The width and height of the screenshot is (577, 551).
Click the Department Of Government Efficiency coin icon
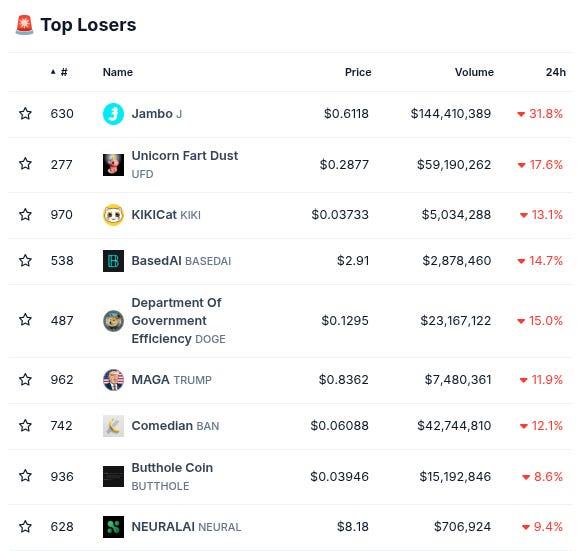click(113, 321)
